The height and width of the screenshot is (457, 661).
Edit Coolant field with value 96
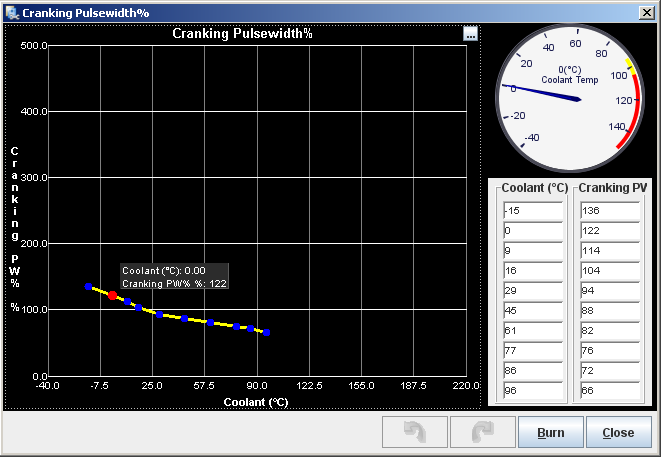point(533,391)
